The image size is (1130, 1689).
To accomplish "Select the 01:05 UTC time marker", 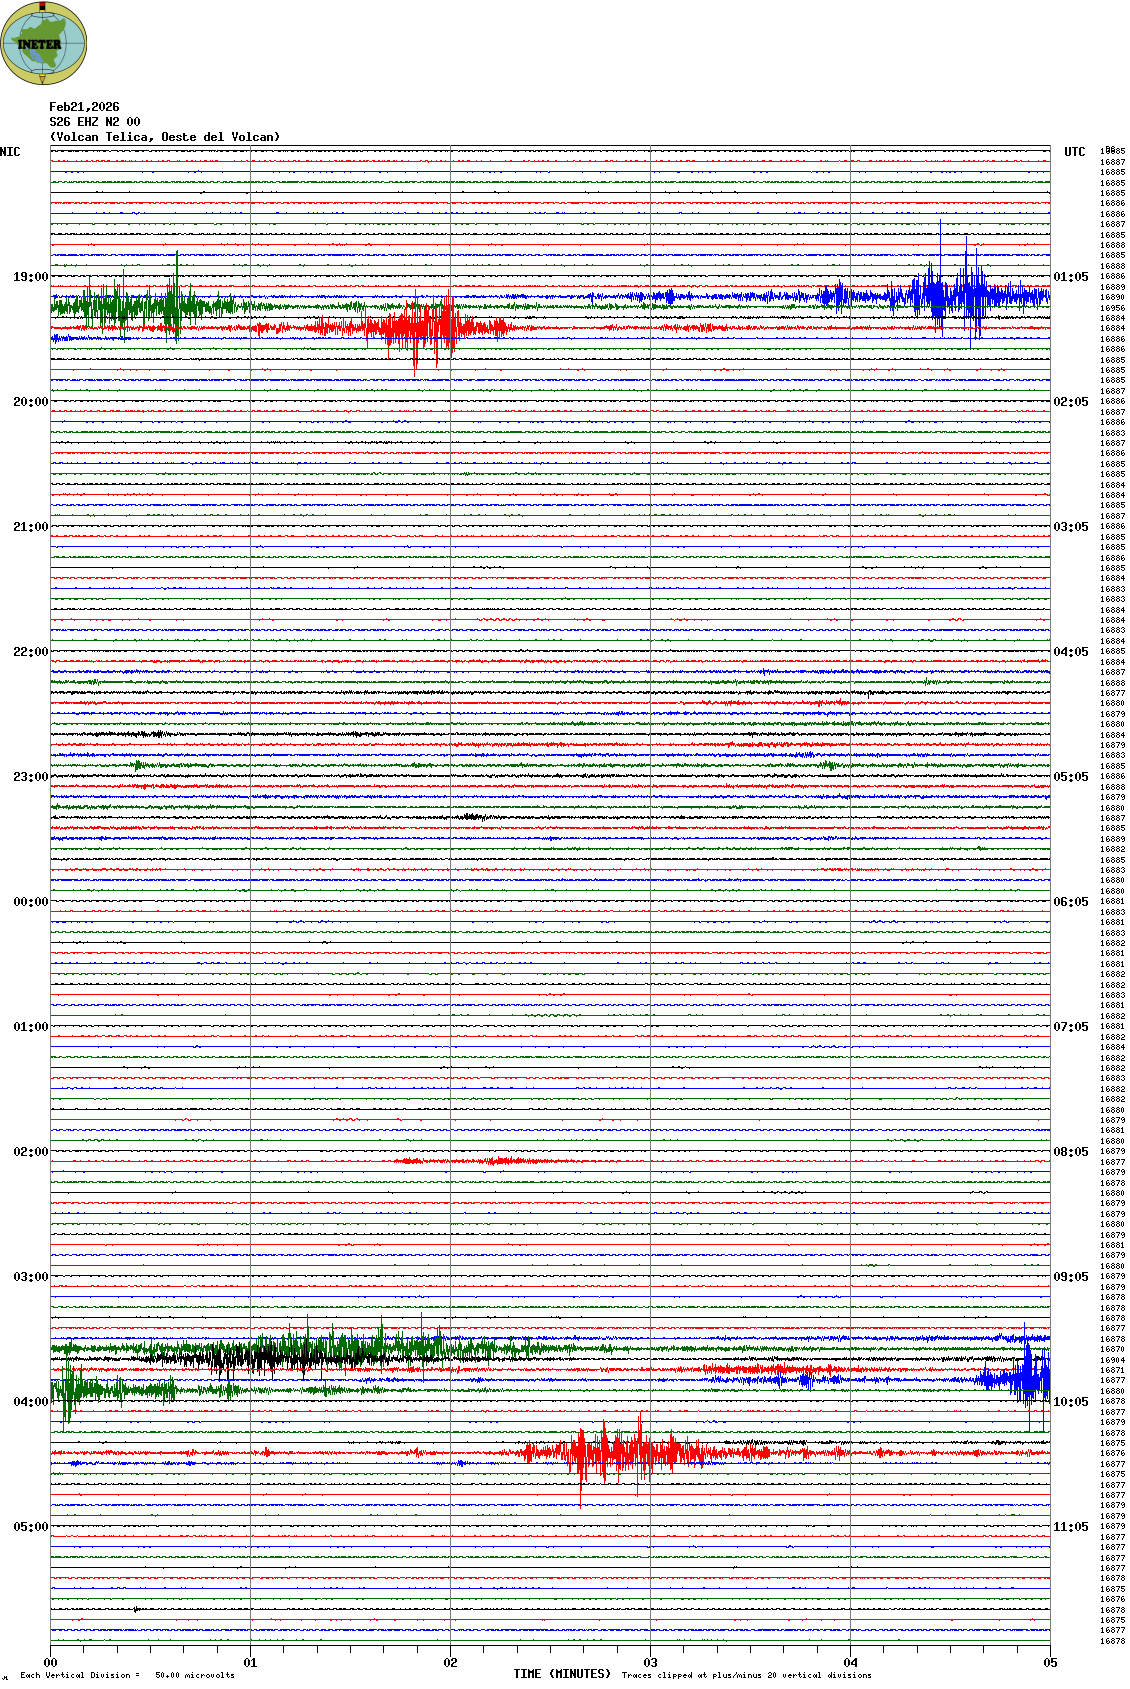I will 1070,277.
